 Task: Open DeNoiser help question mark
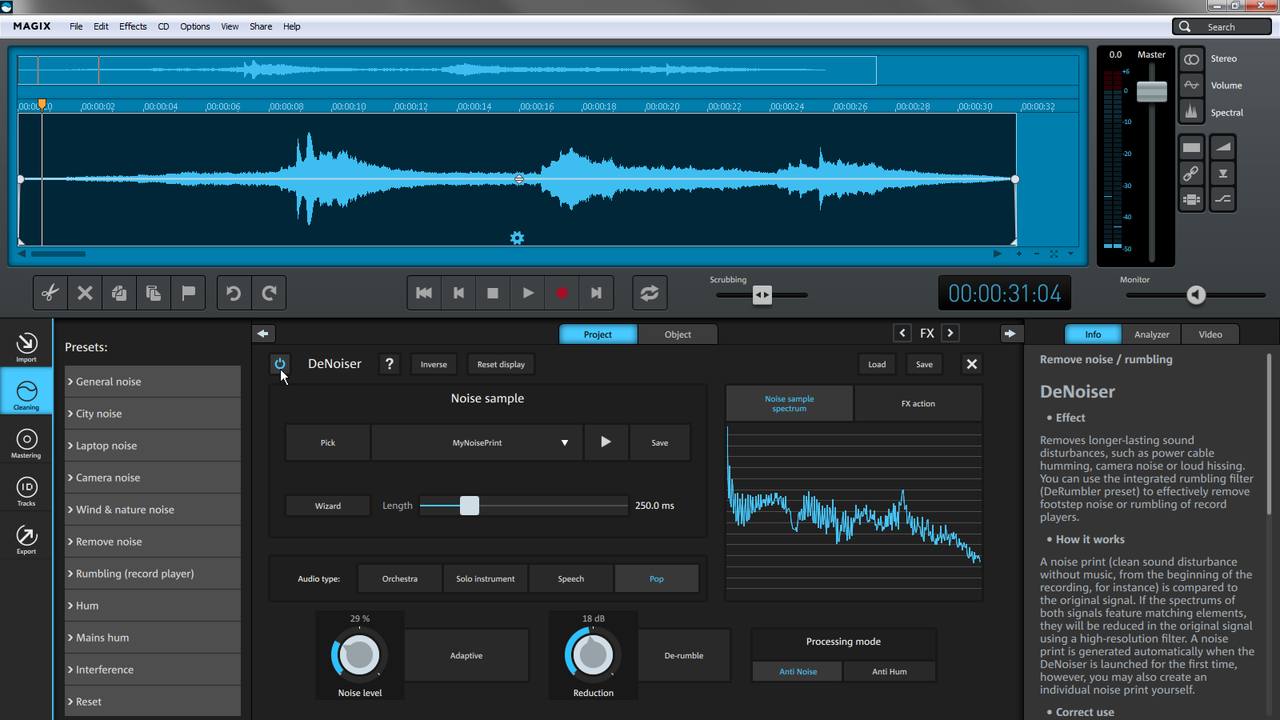(x=389, y=364)
